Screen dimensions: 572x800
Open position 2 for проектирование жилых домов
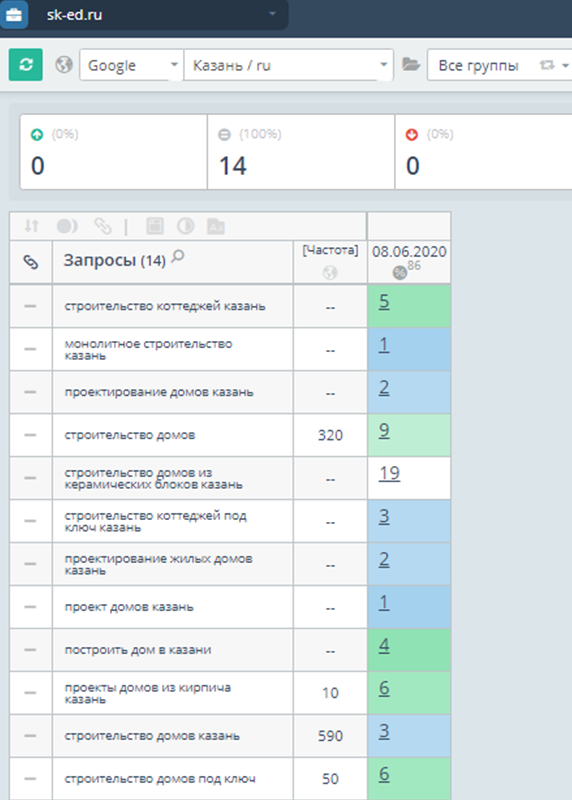[384, 559]
